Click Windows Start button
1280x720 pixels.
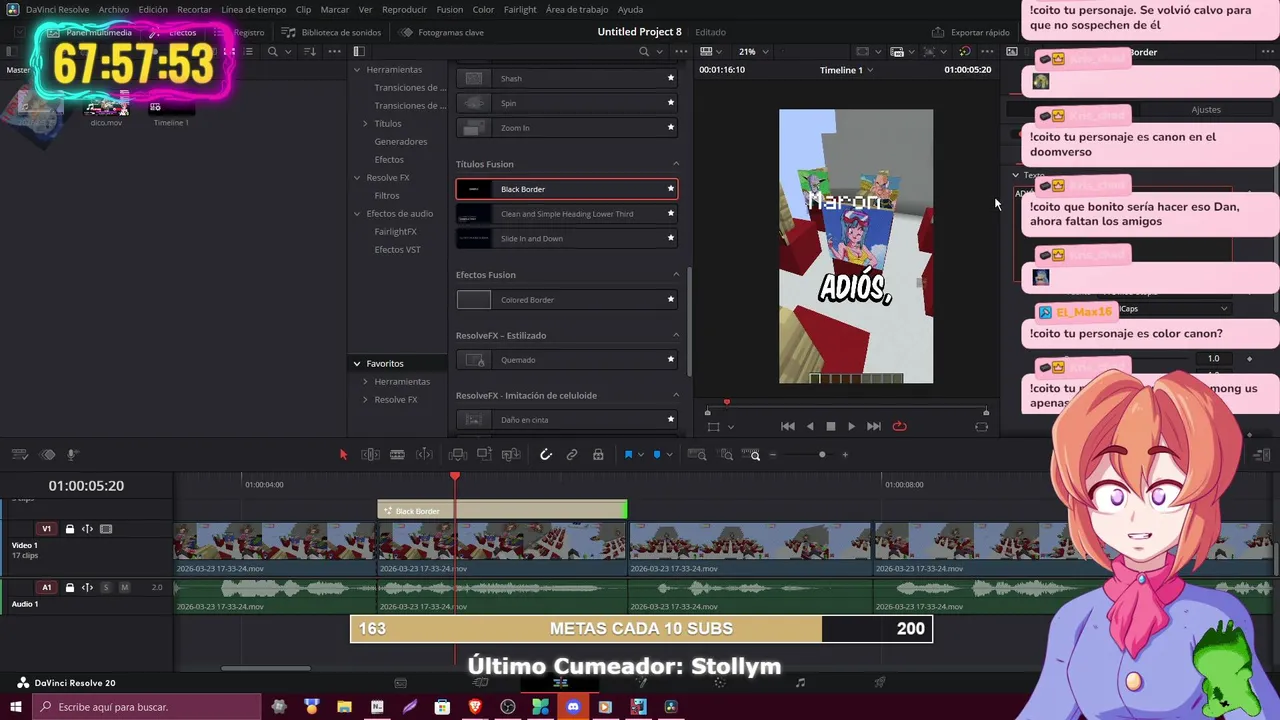18,707
